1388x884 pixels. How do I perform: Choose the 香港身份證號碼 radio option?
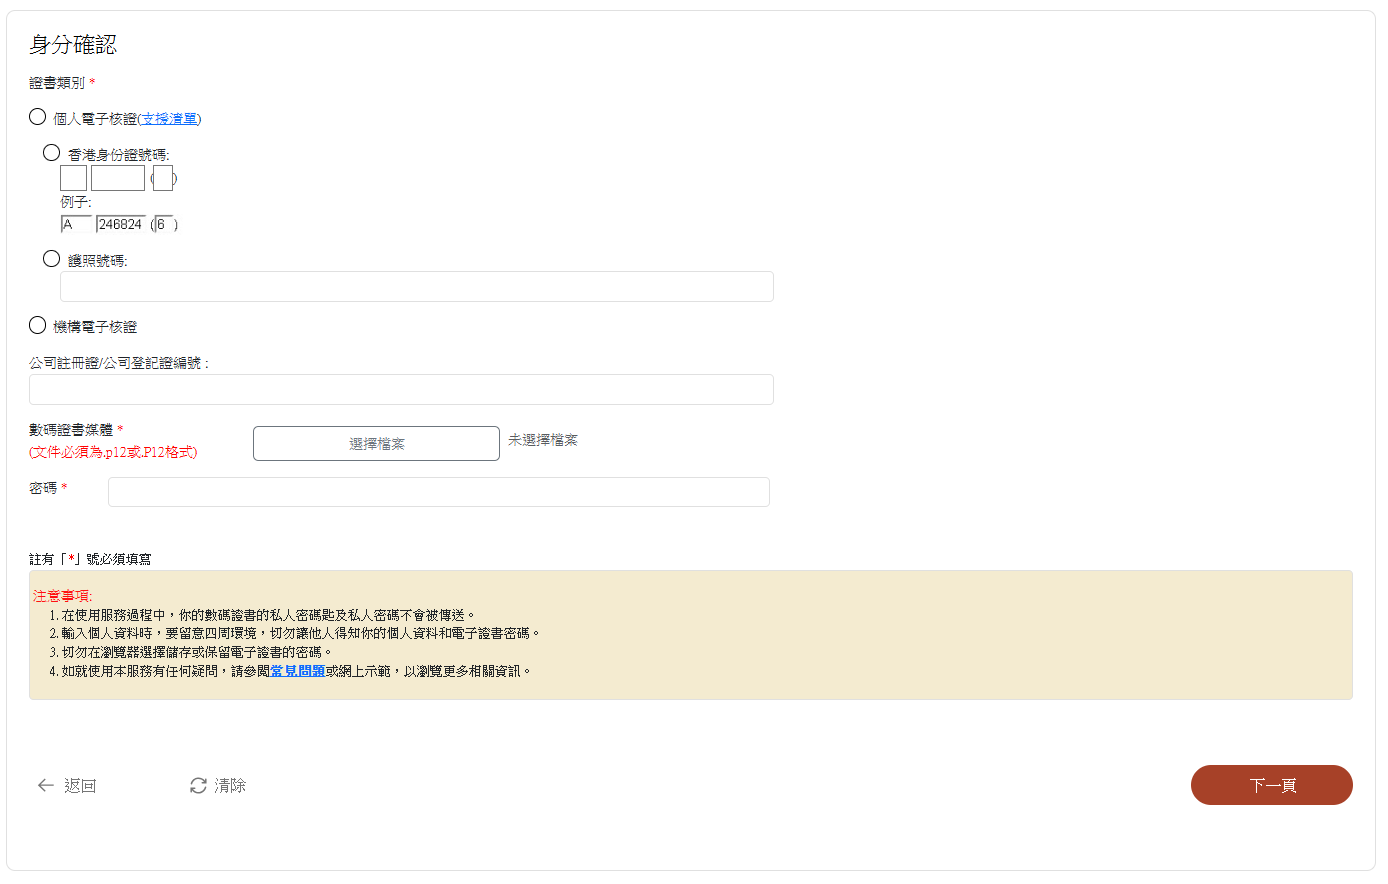52,153
